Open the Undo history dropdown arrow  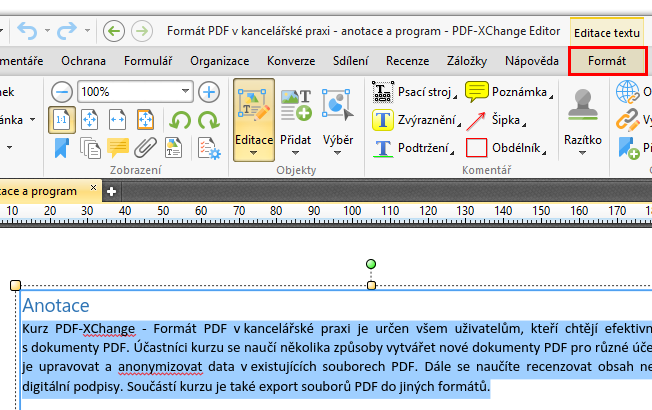click(47, 30)
